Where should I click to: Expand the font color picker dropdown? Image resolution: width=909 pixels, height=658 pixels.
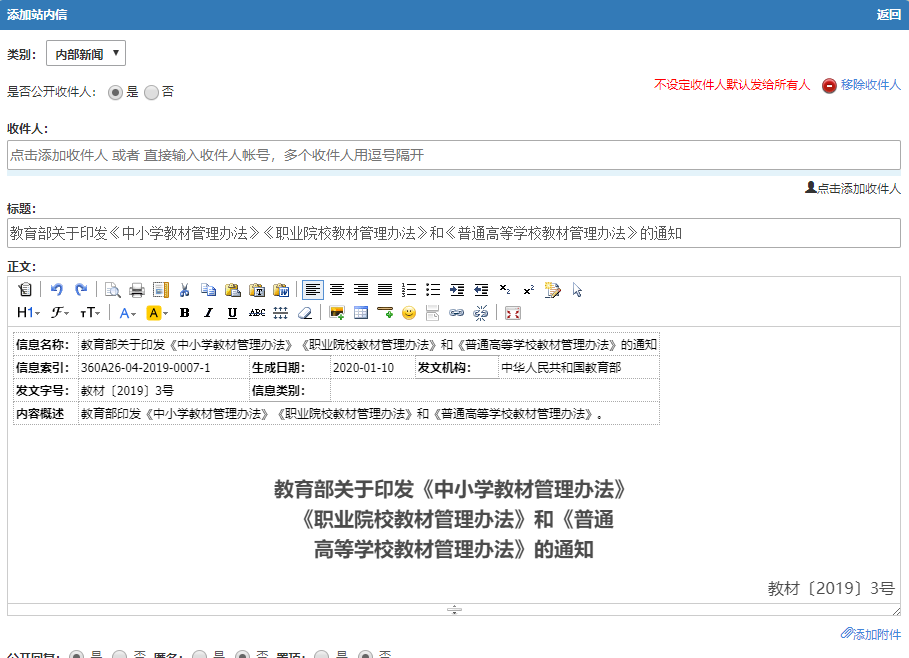click(134, 313)
